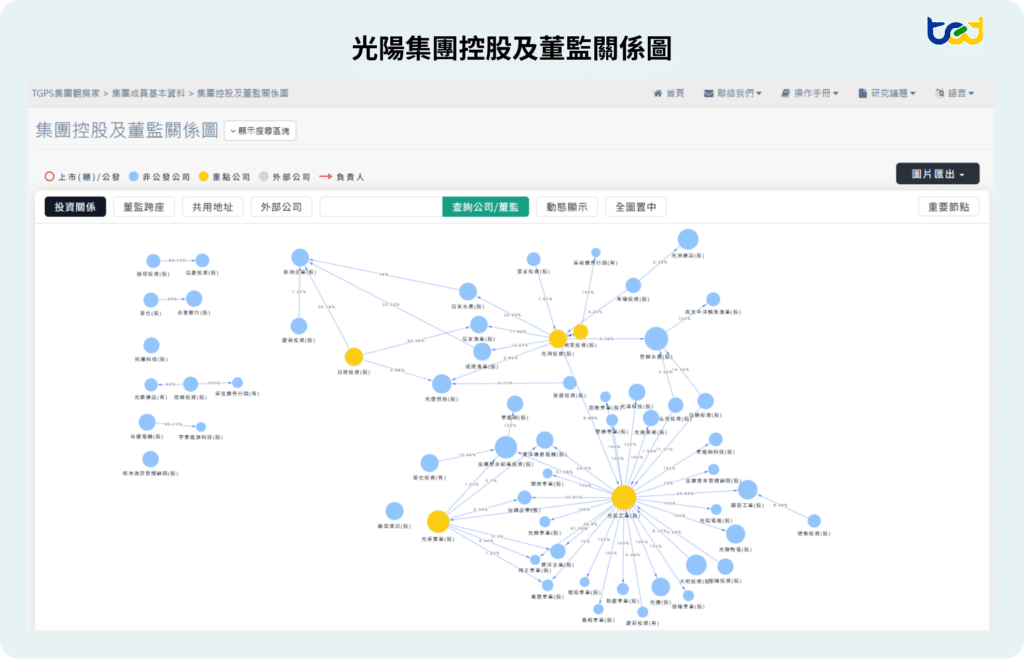Click the 全圖置中 center graph button
This screenshot has width=1024, height=659.
(635, 207)
